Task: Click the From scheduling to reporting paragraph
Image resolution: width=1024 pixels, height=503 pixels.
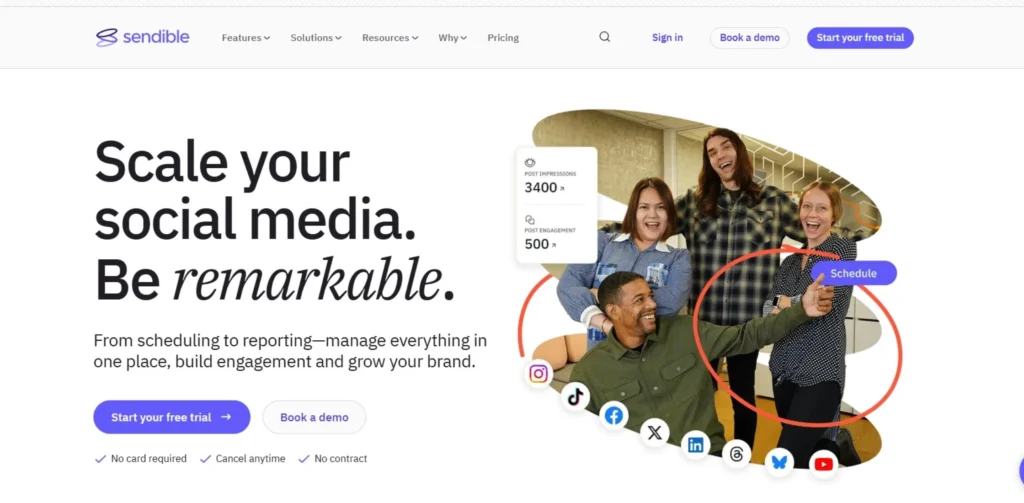Action: point(290,351)
